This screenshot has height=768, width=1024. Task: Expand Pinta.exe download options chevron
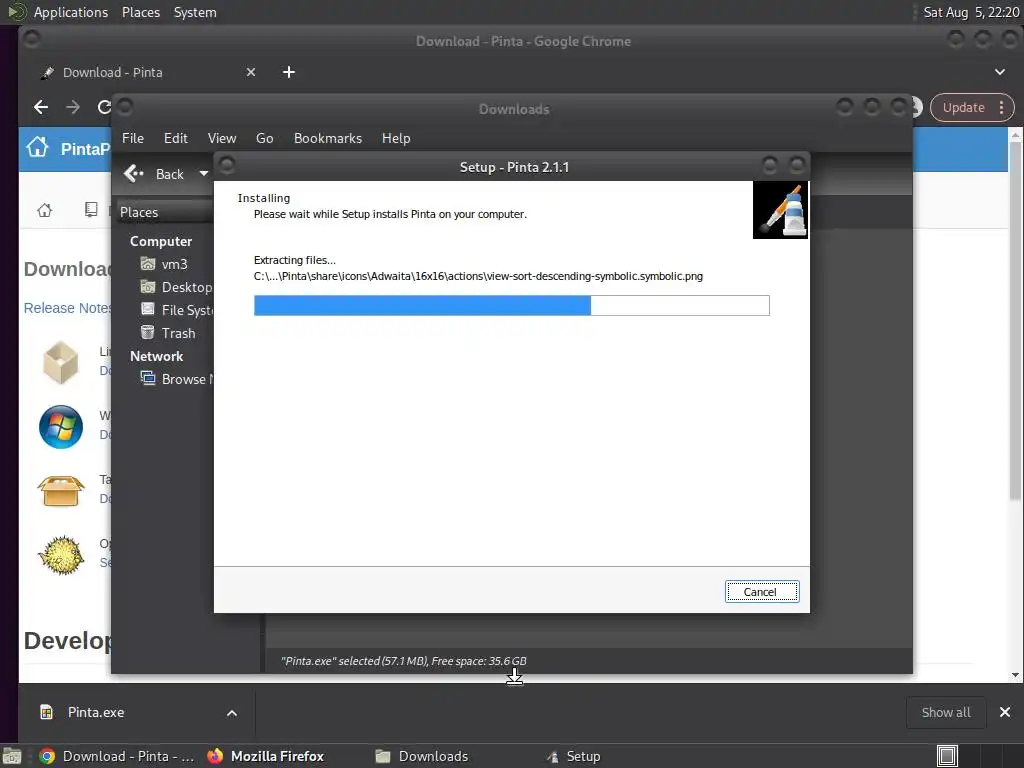(x=232, y=713)
